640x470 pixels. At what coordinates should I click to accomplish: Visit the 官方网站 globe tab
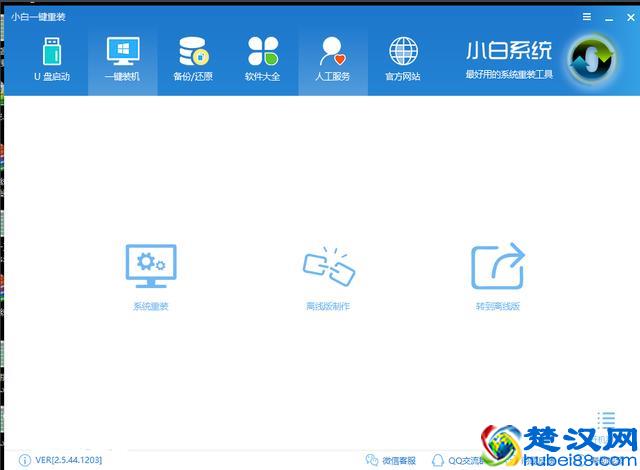pyautogui.click(x=403, y=59)
